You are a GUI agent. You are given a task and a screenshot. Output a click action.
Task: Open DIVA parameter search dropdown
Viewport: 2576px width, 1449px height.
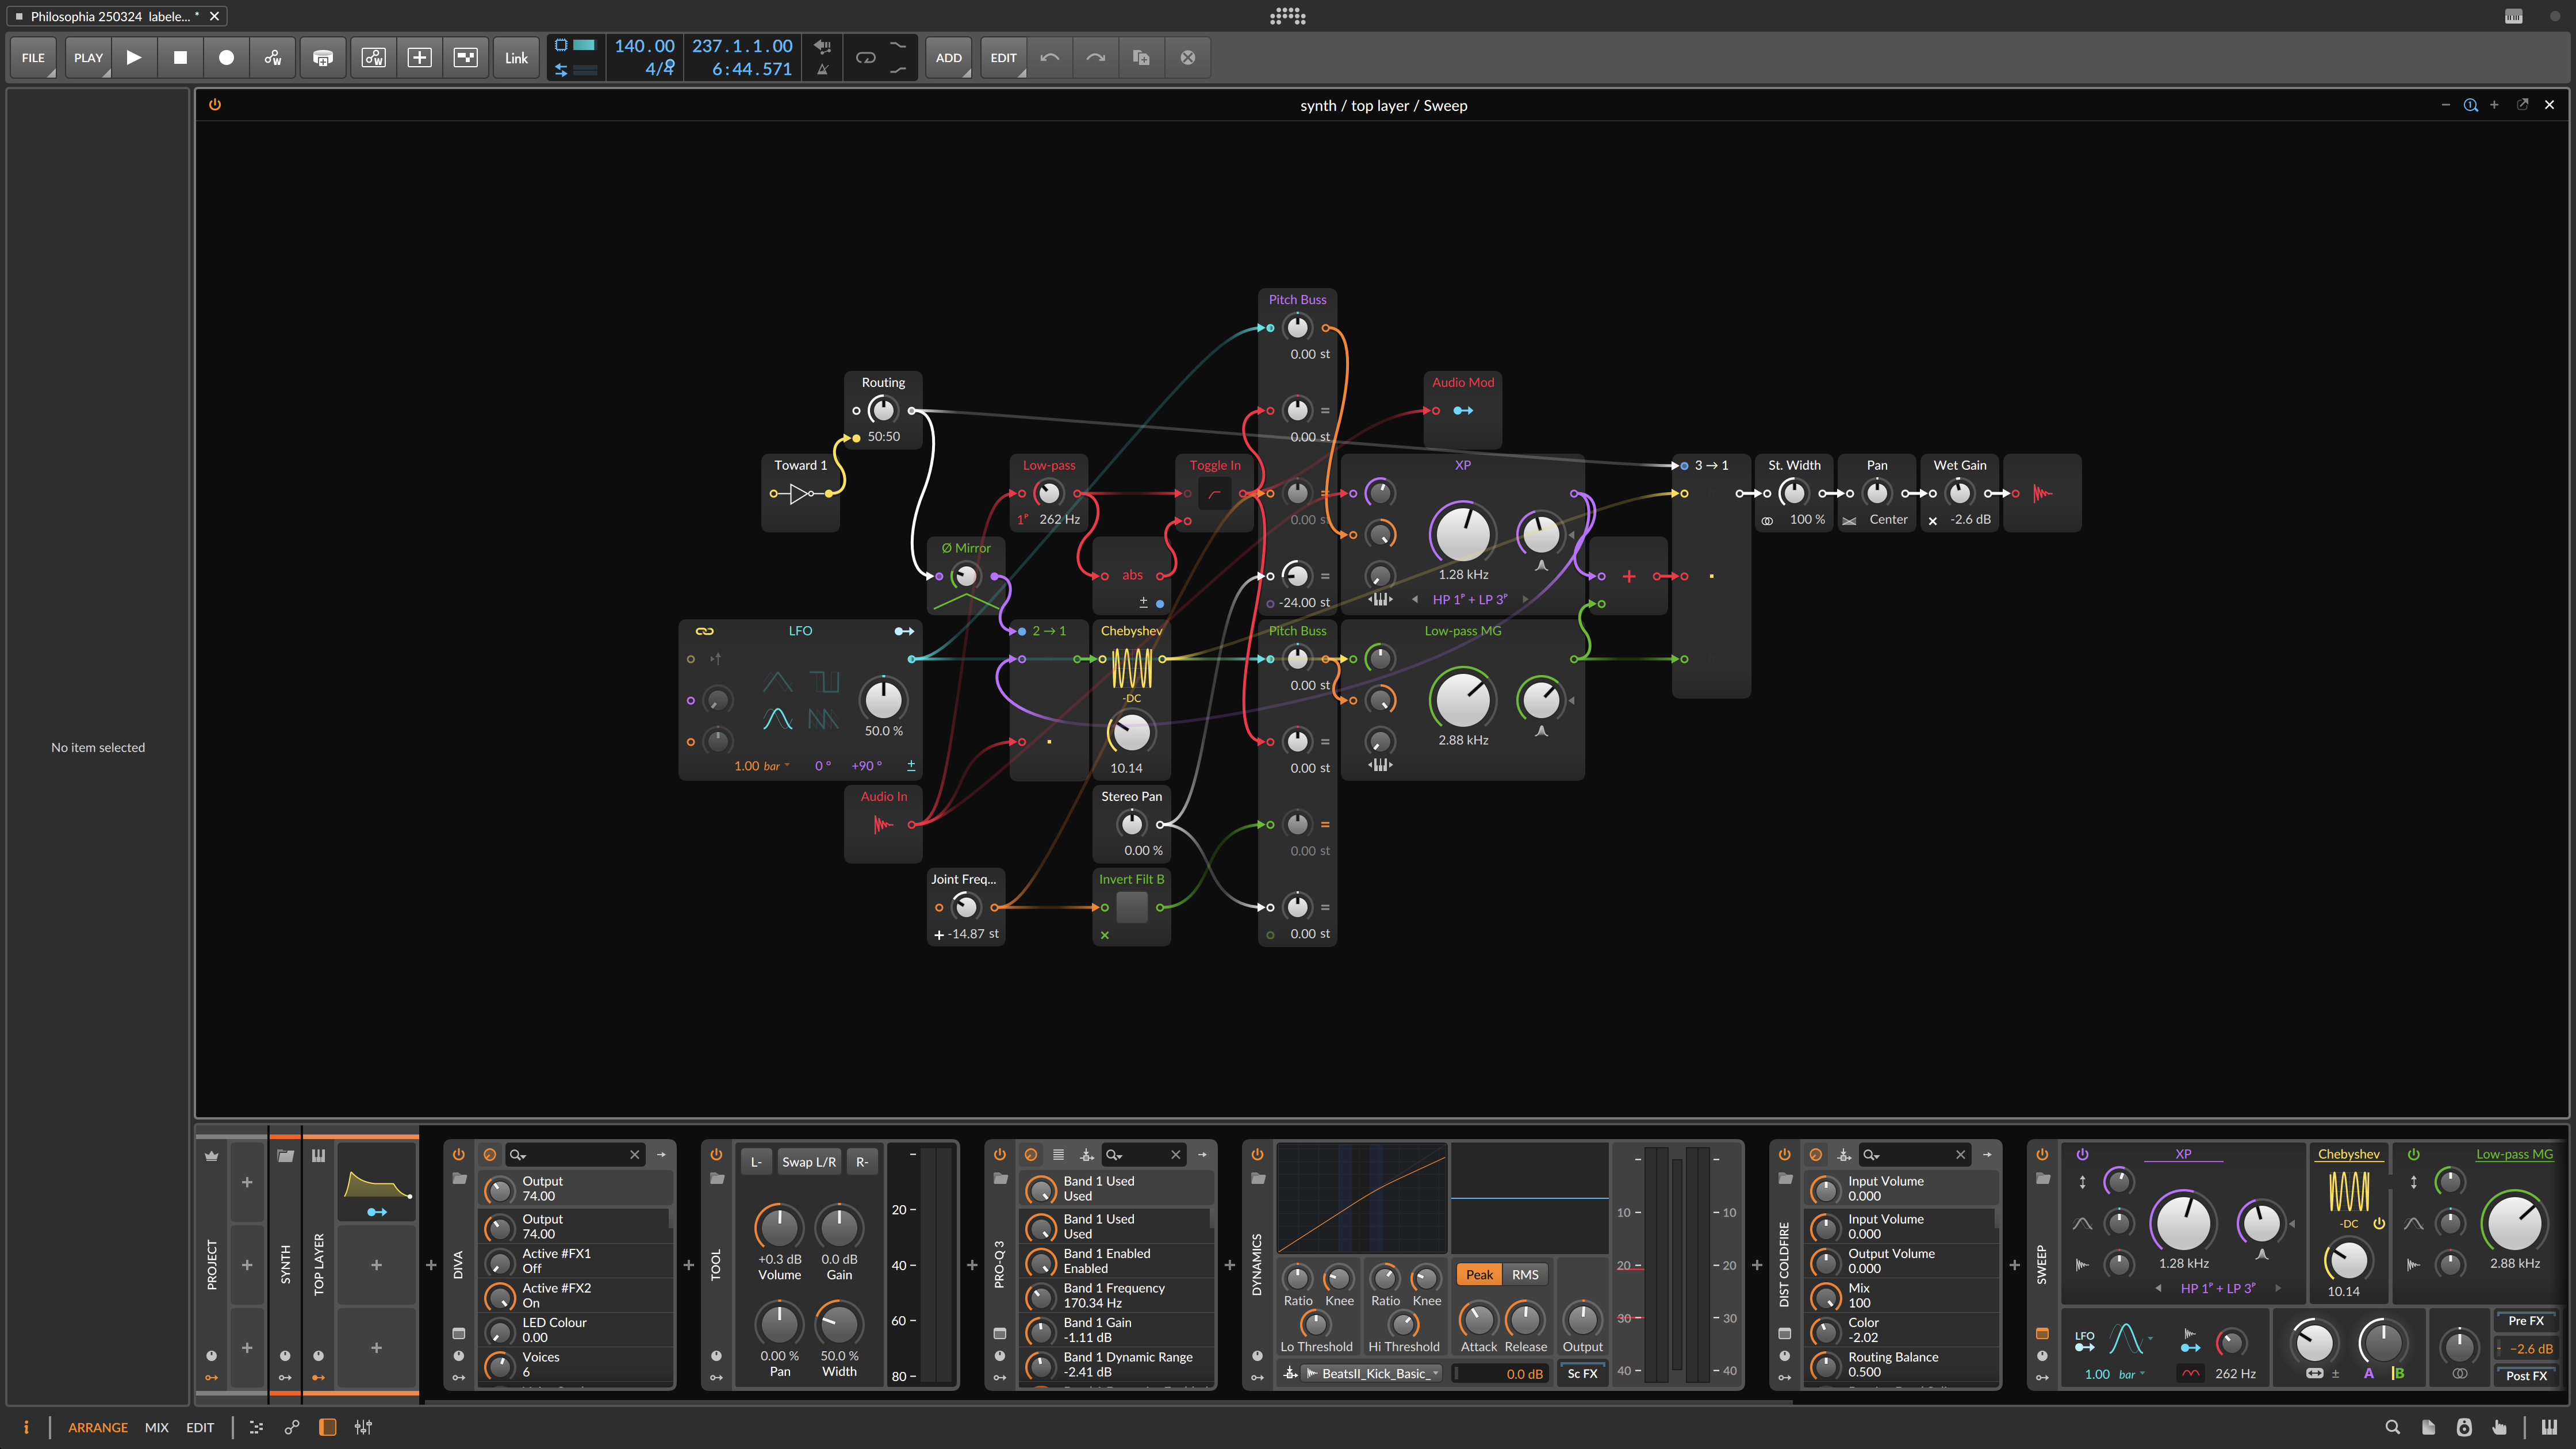click(x=518, y=1155)
